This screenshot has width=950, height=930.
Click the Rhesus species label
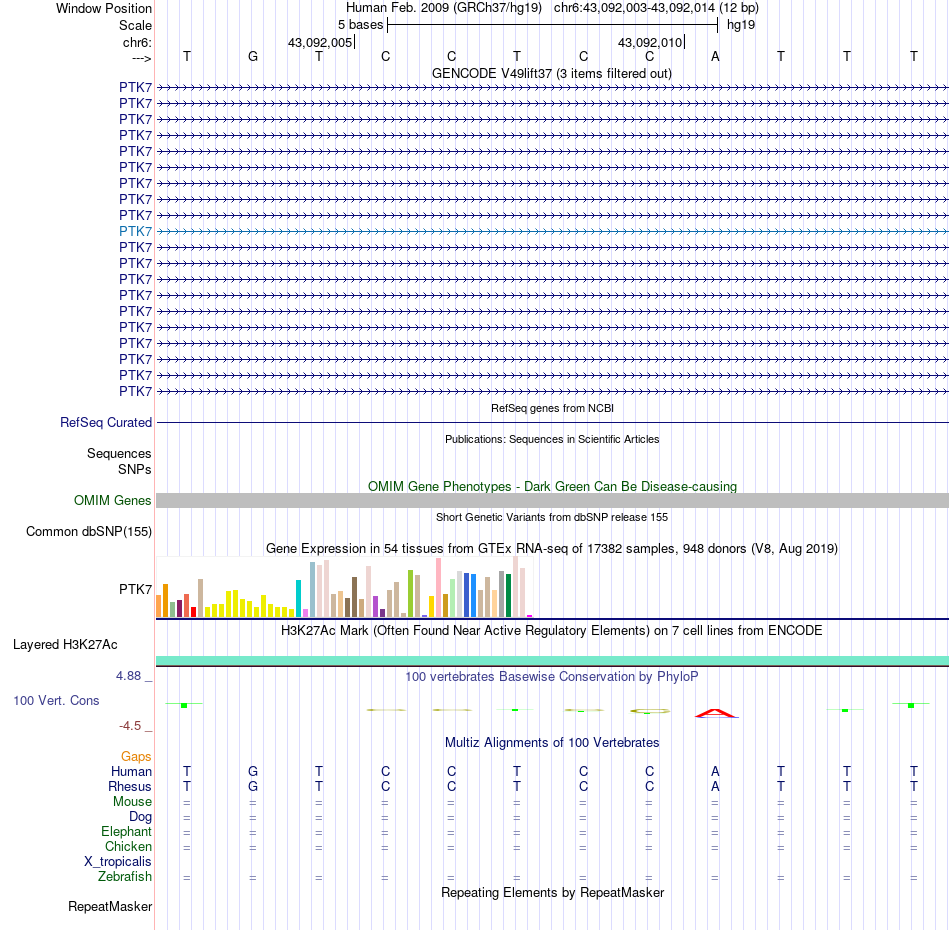pos(130,786)
